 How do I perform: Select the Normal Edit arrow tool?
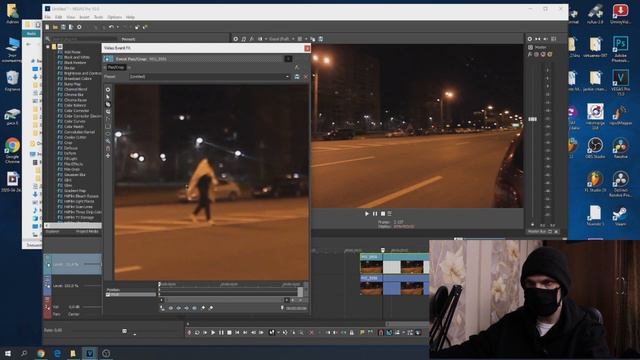108,97
